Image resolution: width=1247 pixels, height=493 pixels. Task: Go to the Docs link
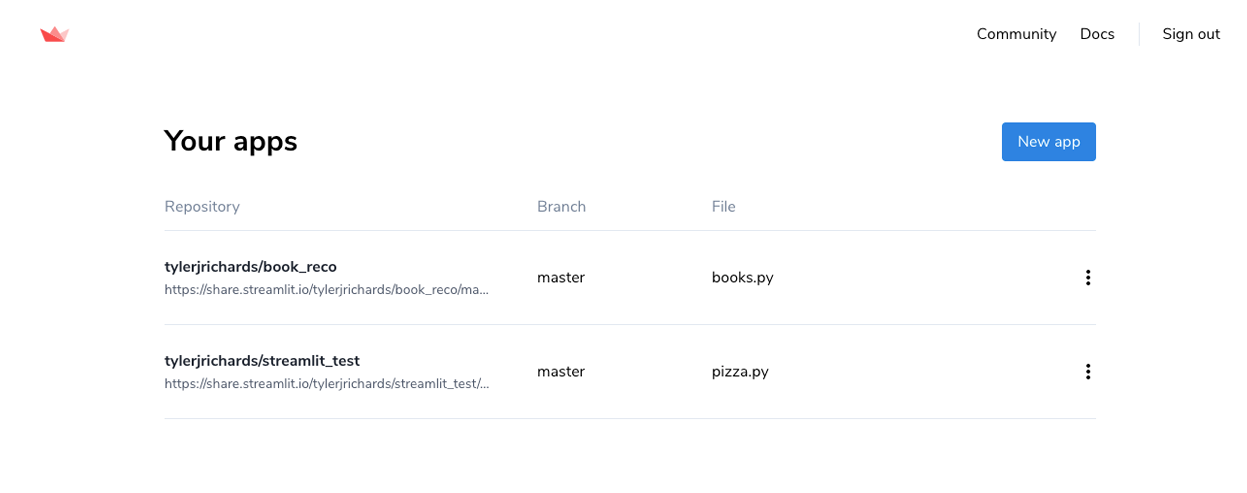tap(1097, 34)
